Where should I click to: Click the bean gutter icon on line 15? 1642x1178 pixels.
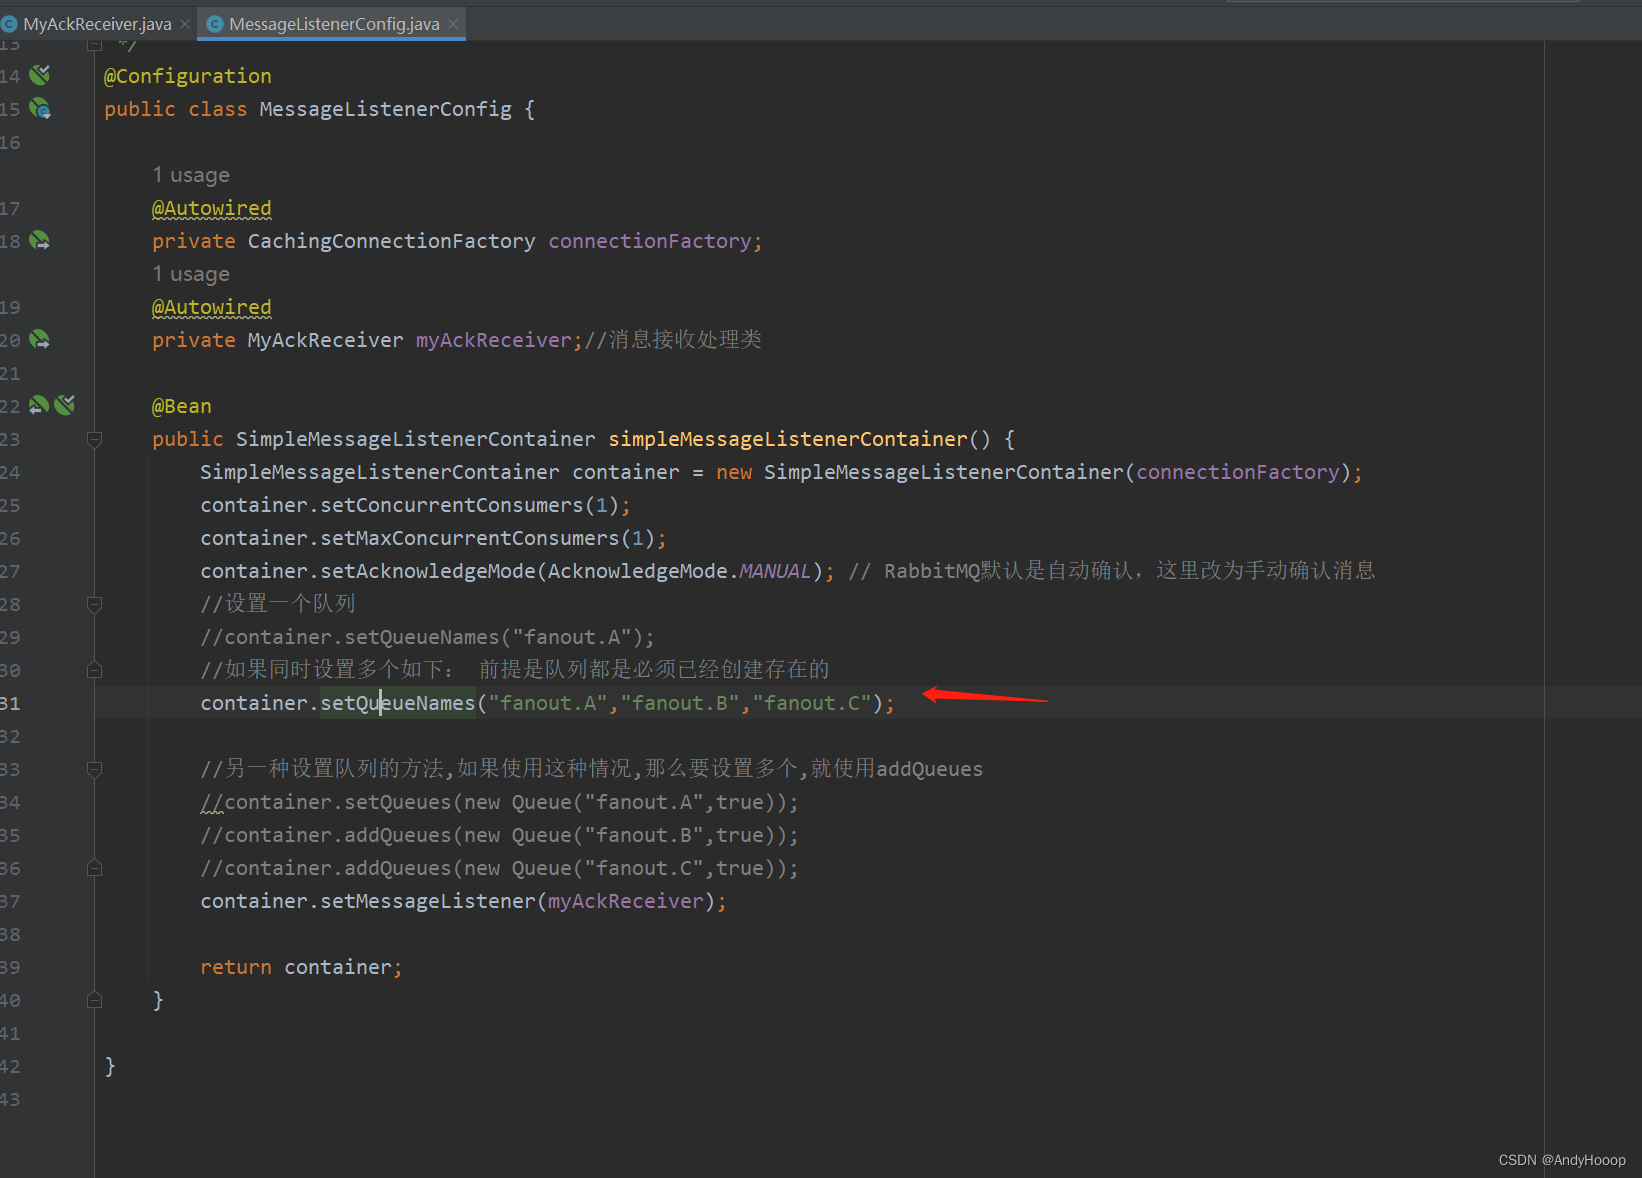coord(40,108)
